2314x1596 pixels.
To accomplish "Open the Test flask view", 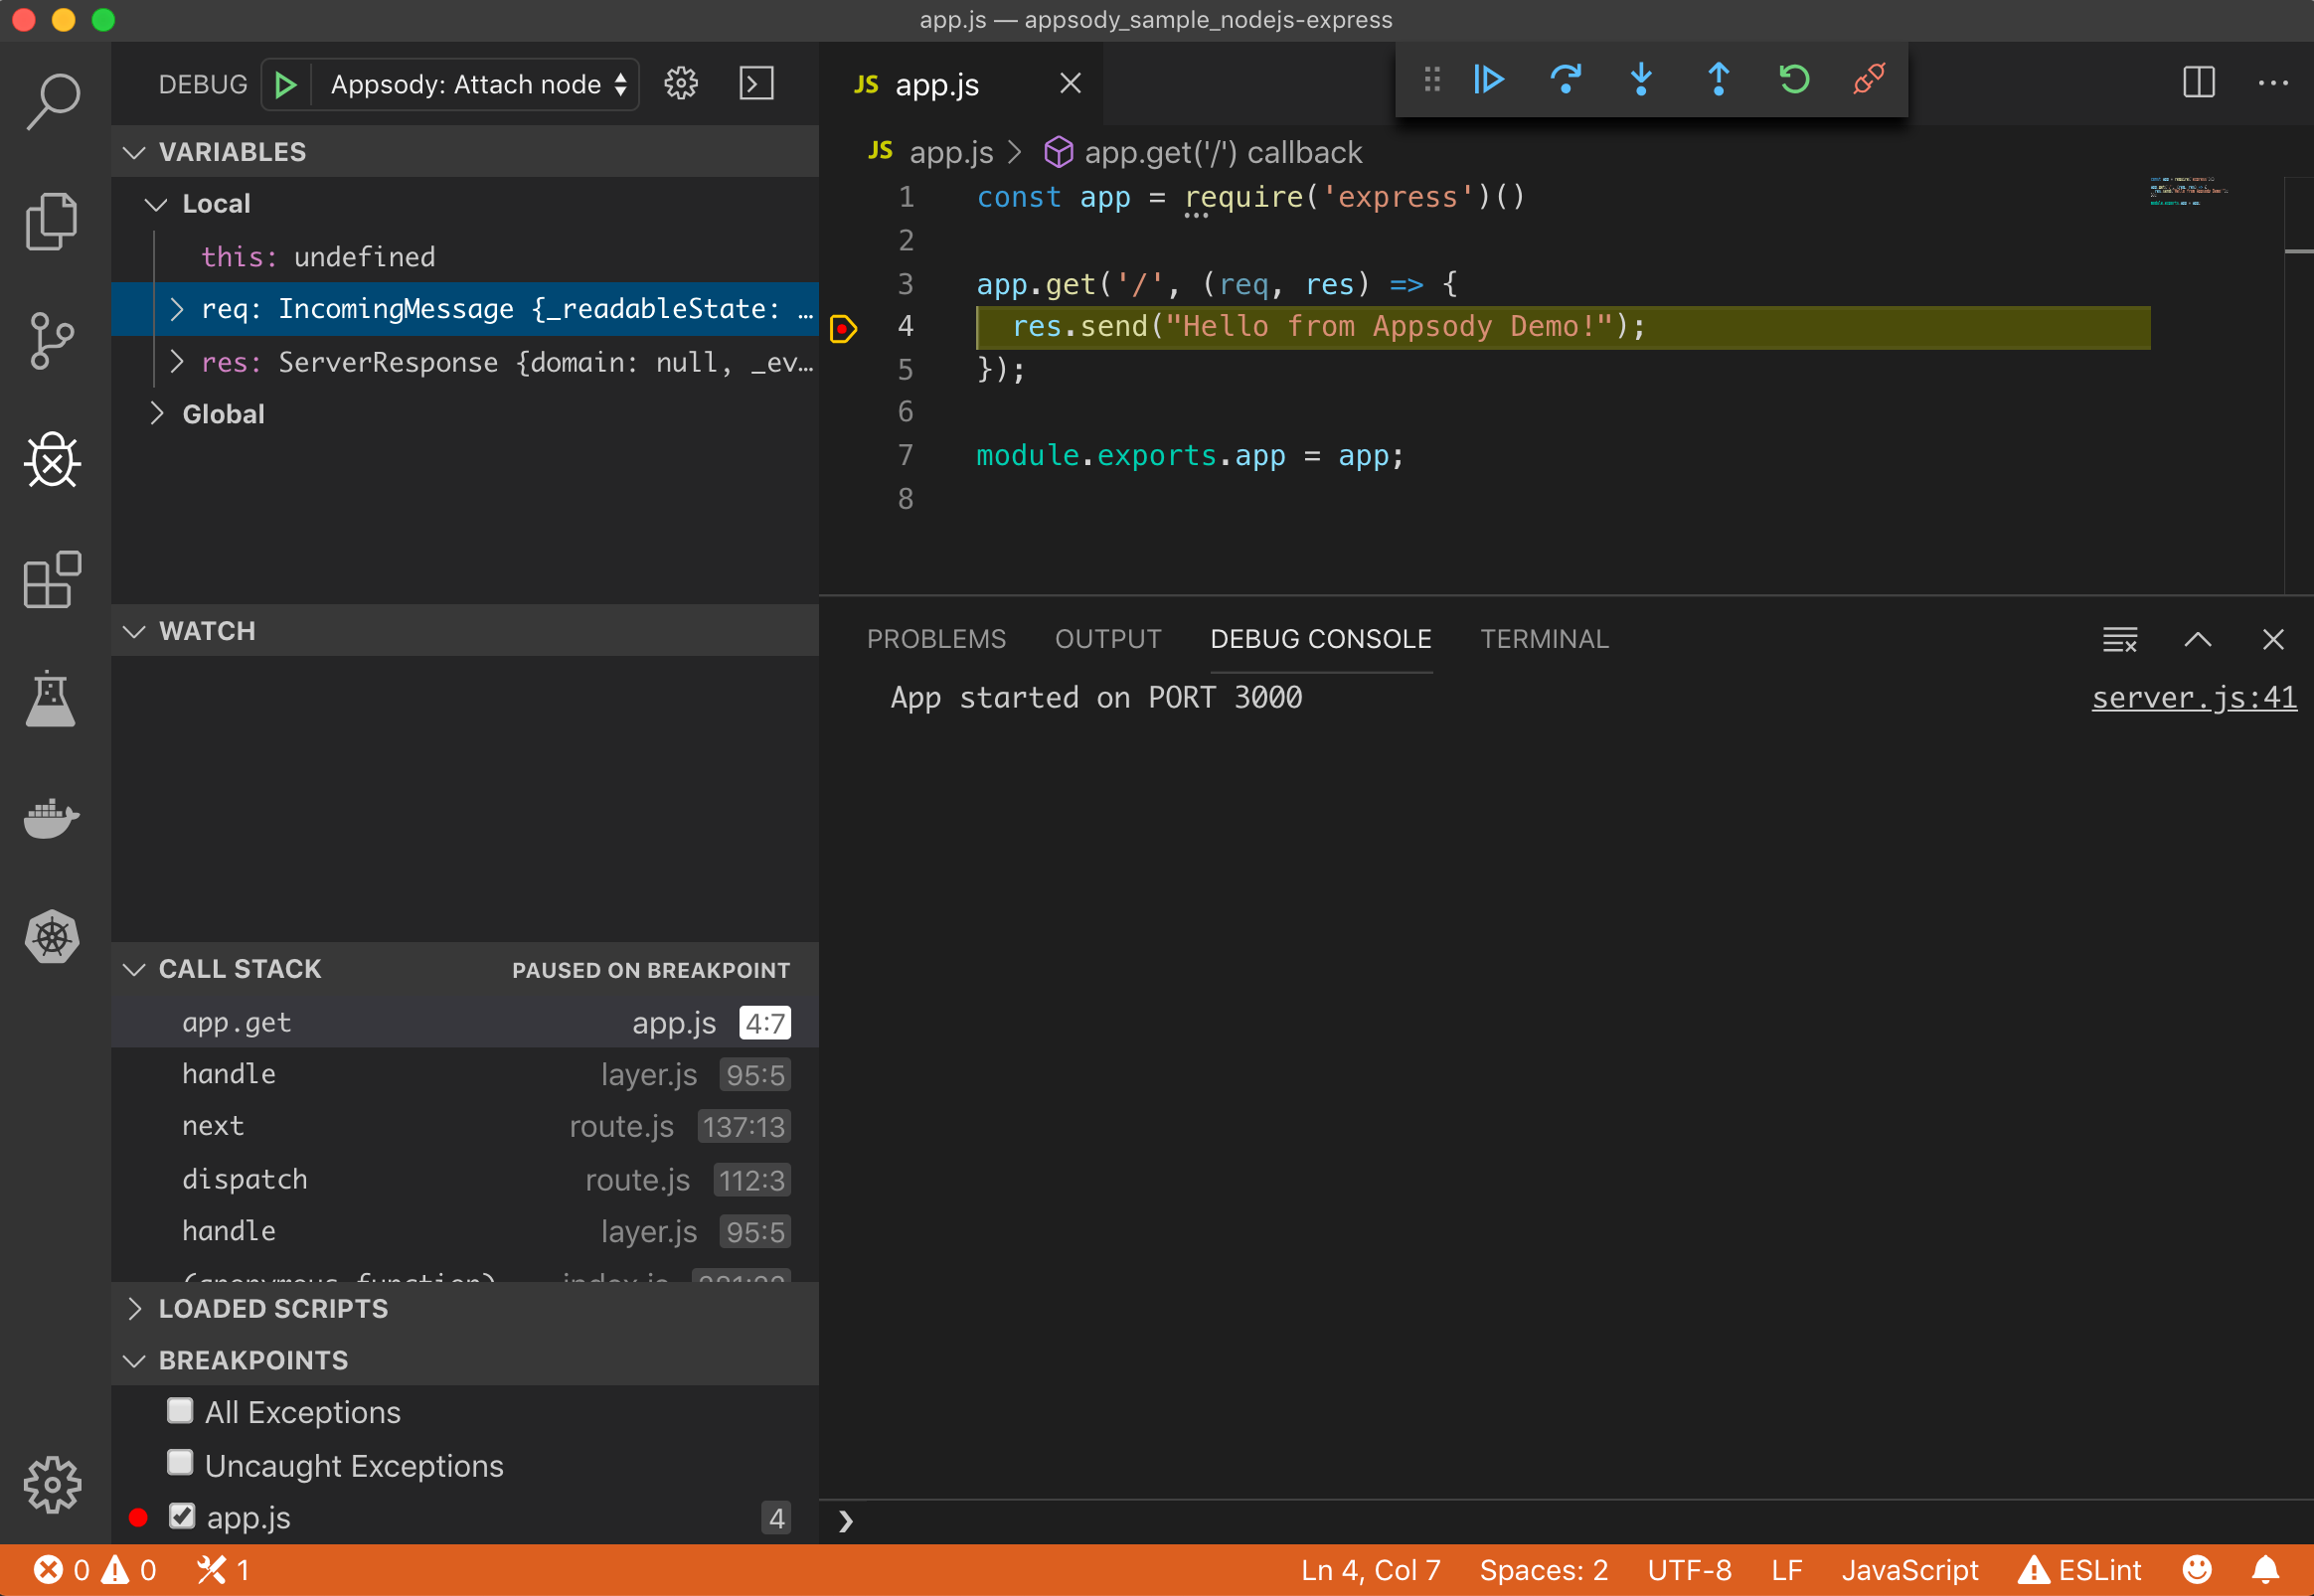I will (x=51, y=699).
